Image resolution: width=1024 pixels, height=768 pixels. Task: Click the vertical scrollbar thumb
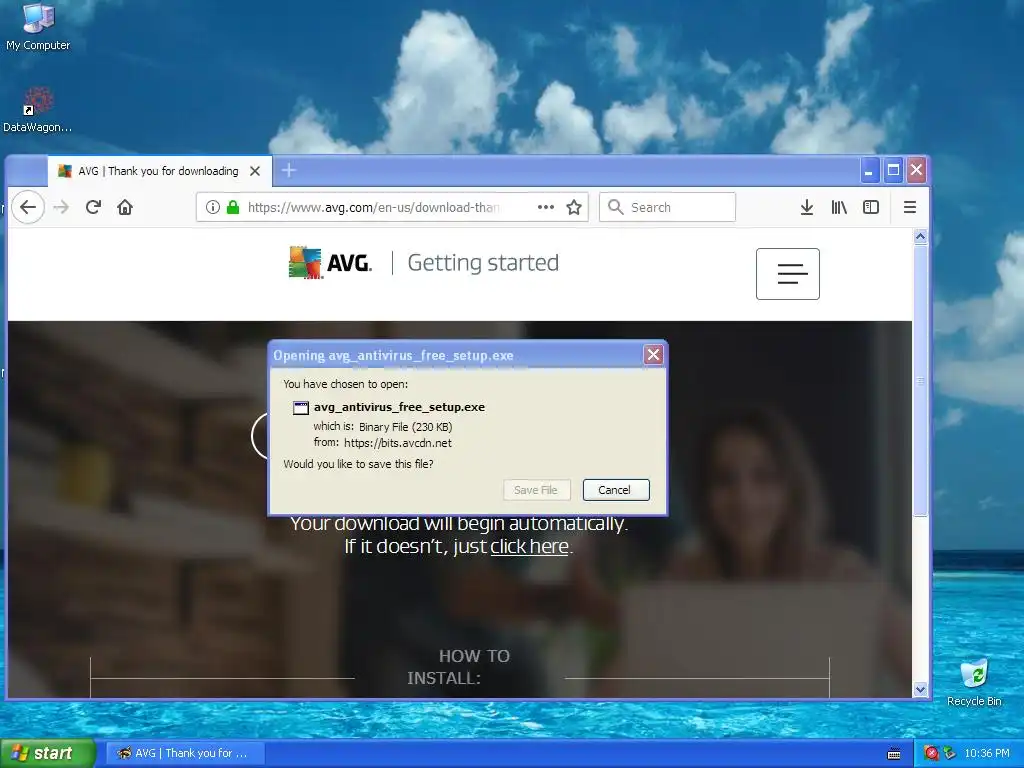coord(920,380)
